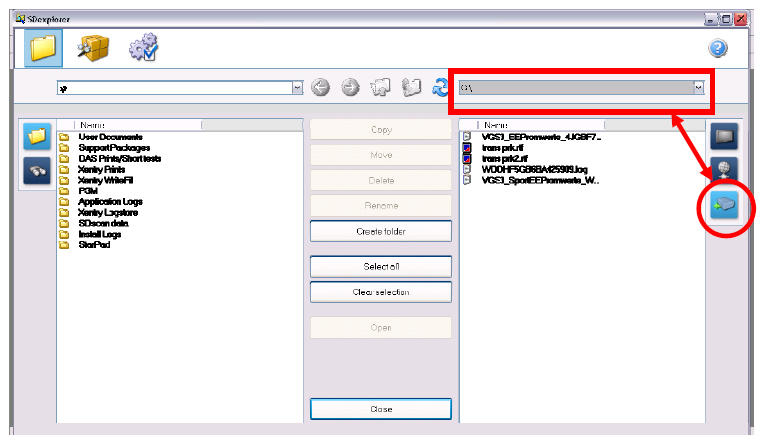Screen dimensions: 766x444
Task: Select the network globe icon on right sidebar
Action: [724, 170]
